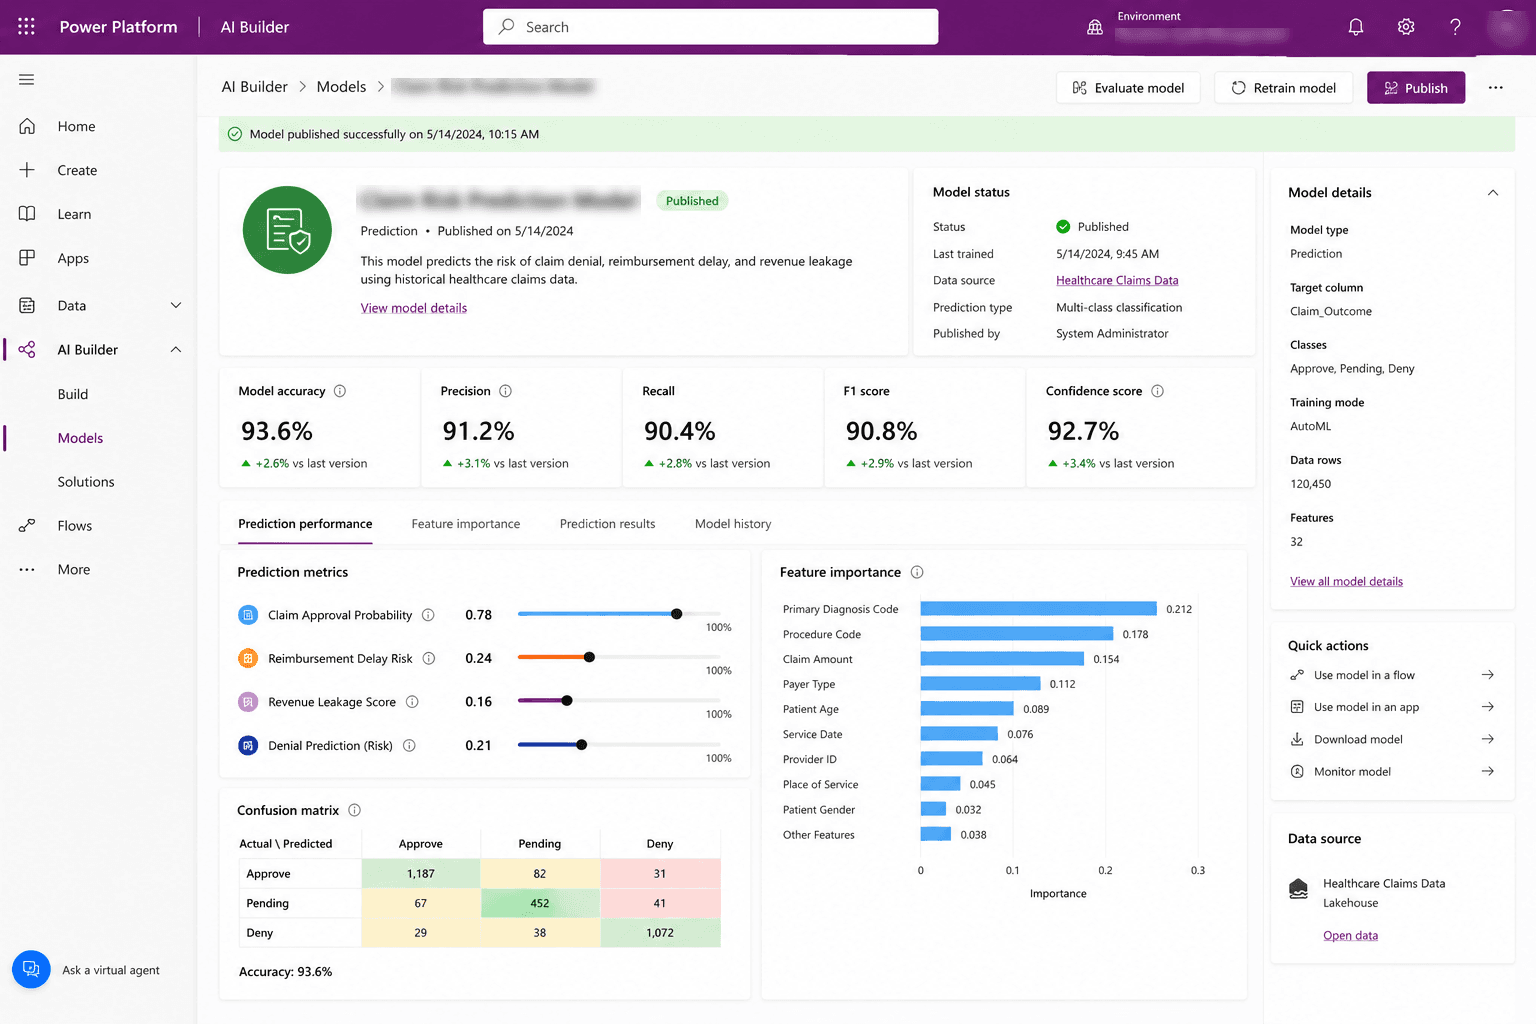Click the notifications bell icon

[x=1356, y=27]
